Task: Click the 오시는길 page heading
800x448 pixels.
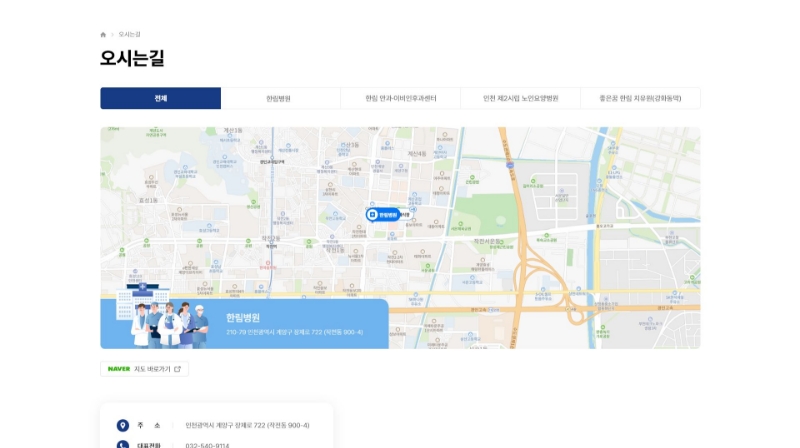Action: pos(132,58)
